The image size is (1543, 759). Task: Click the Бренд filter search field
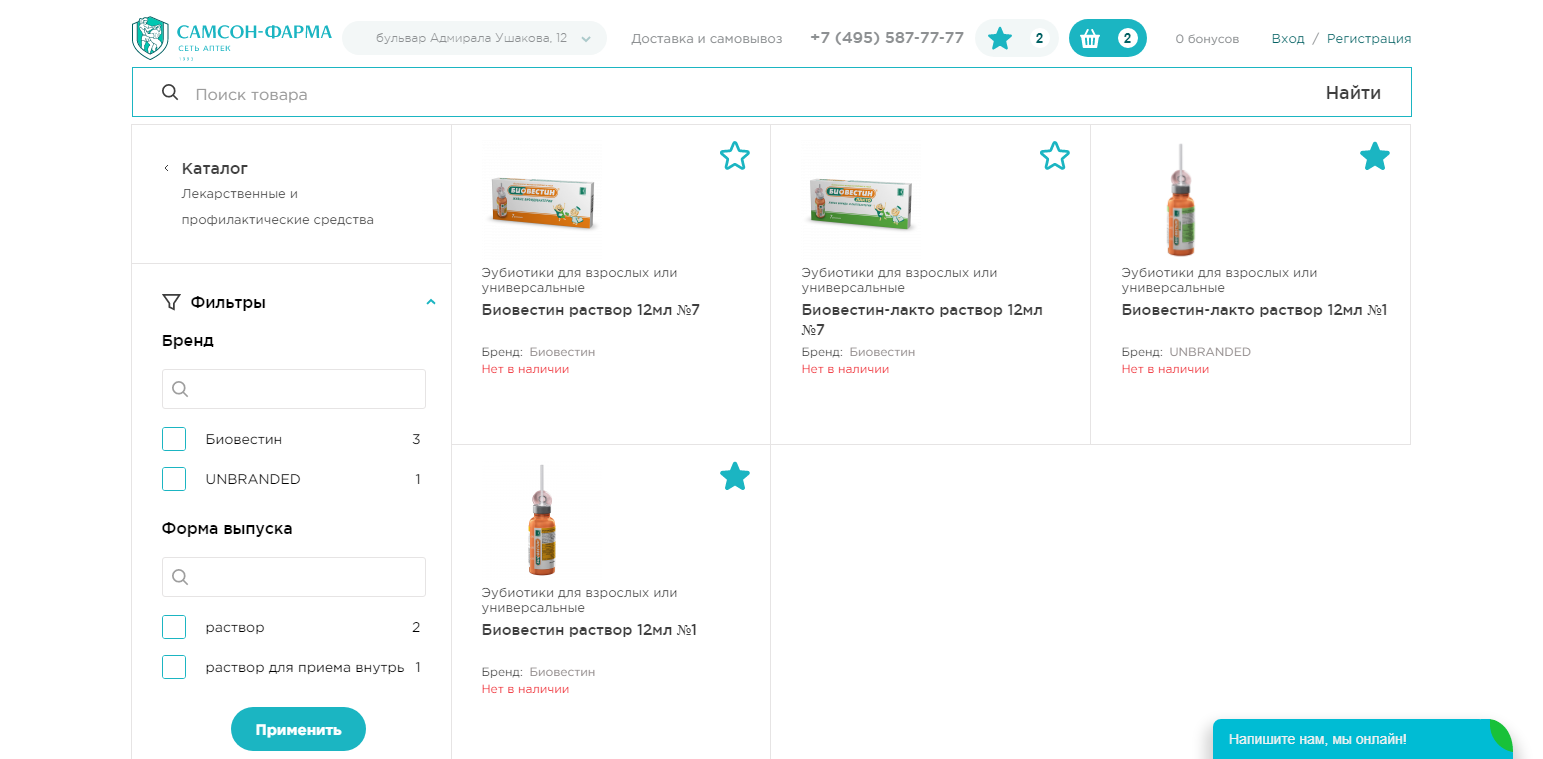pos(294,389)
